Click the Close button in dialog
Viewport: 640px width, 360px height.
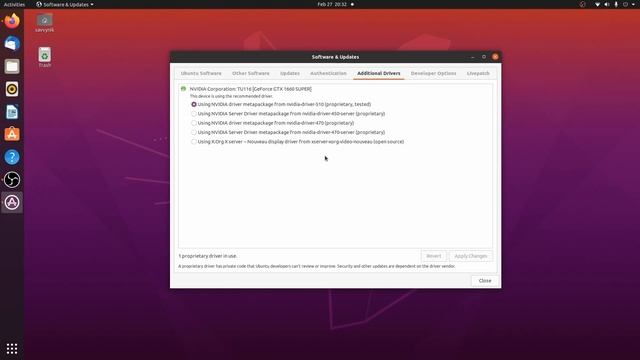(x=485, y=281)
